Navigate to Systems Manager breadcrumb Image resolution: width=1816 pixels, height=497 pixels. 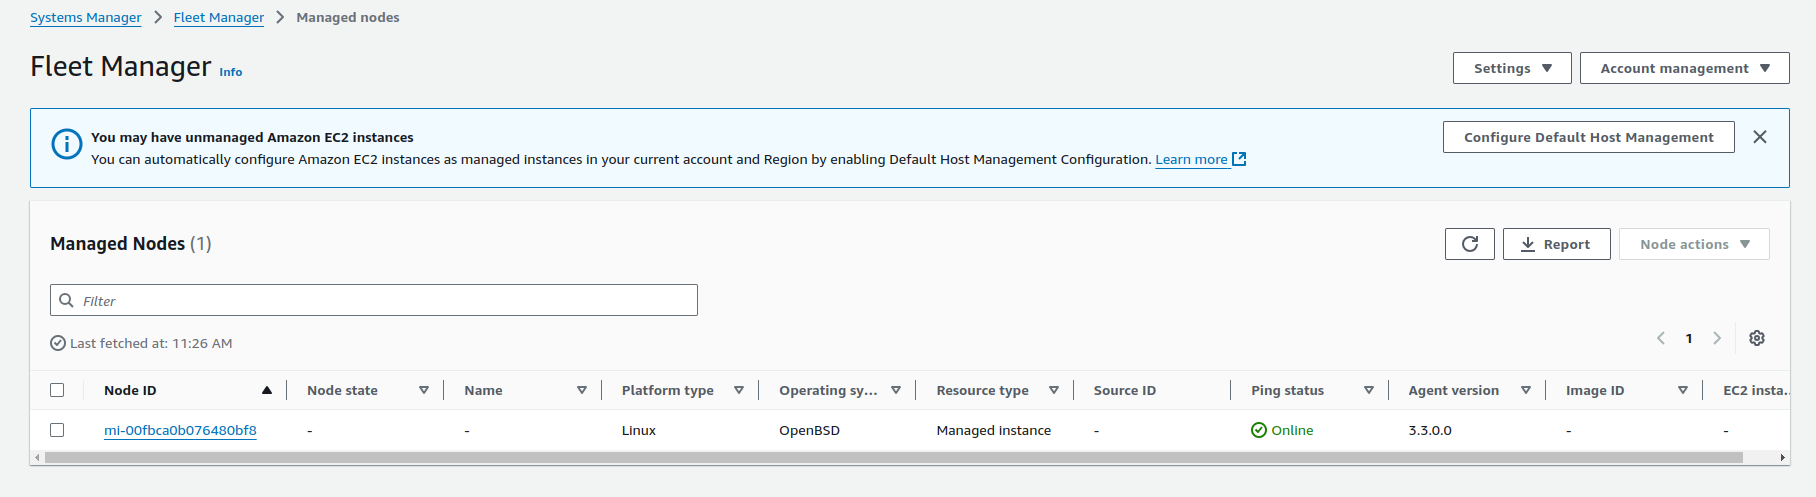[x=86, y=18]
